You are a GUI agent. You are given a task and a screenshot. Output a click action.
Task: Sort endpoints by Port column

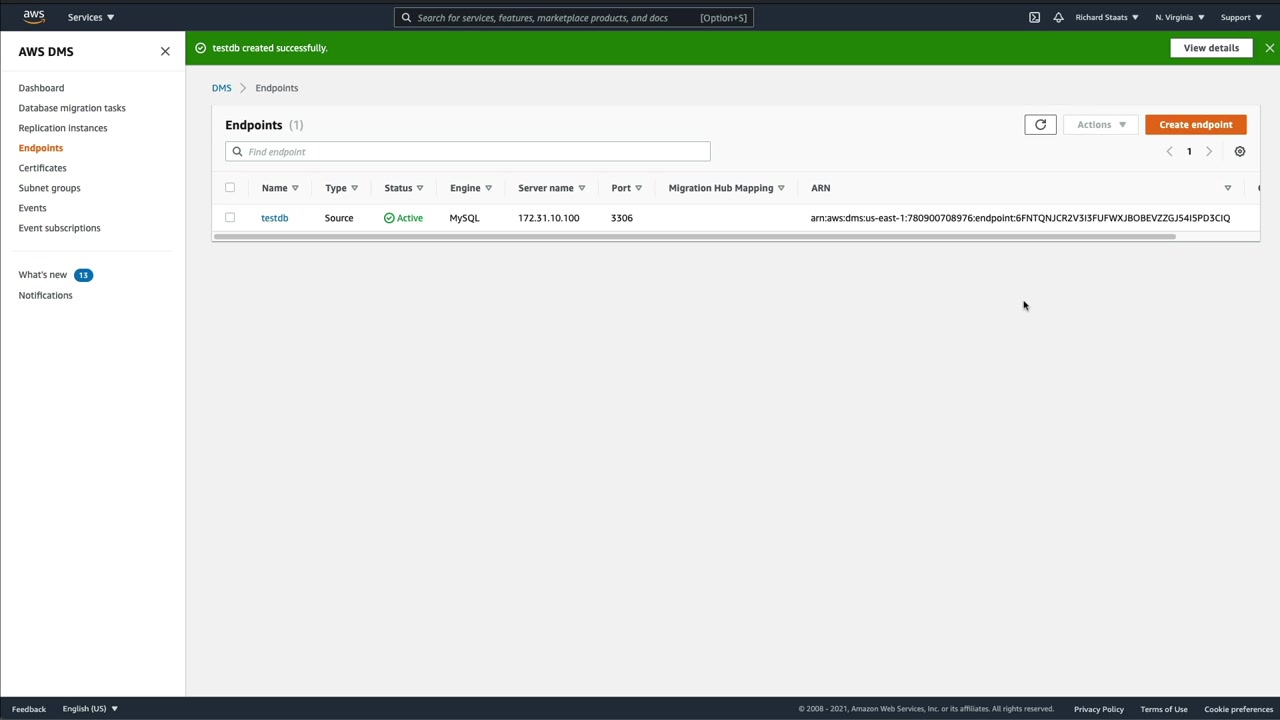pyautogui.click(x=638, y=188)
